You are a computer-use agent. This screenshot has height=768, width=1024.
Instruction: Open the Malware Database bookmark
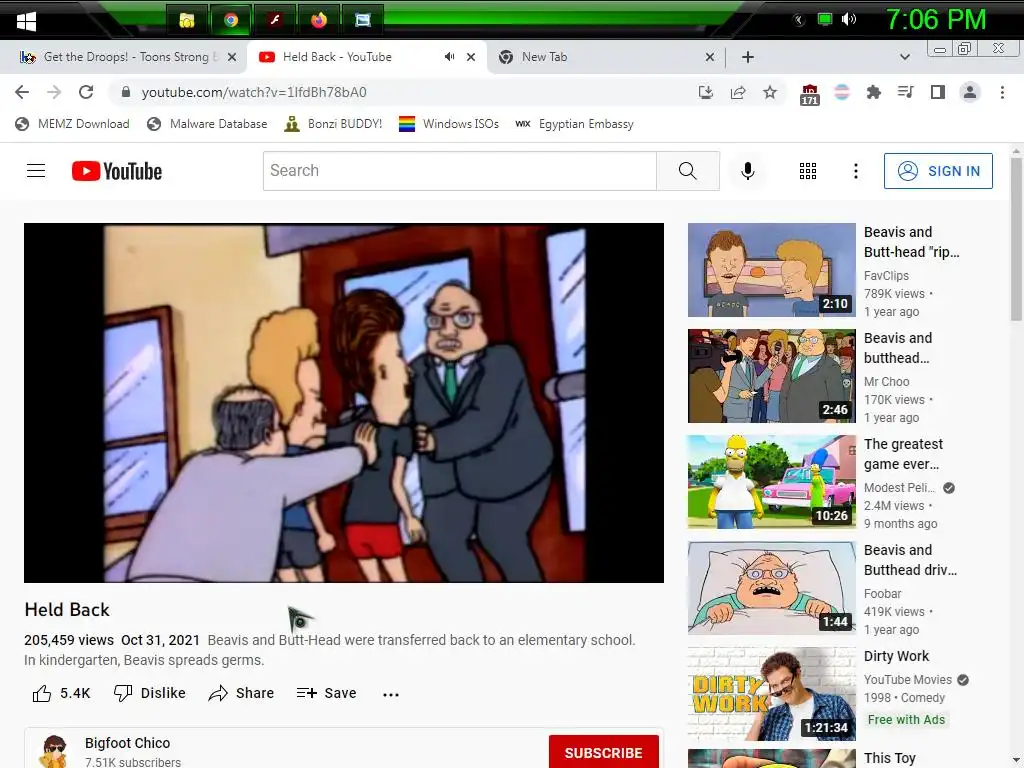coord(207,124)
